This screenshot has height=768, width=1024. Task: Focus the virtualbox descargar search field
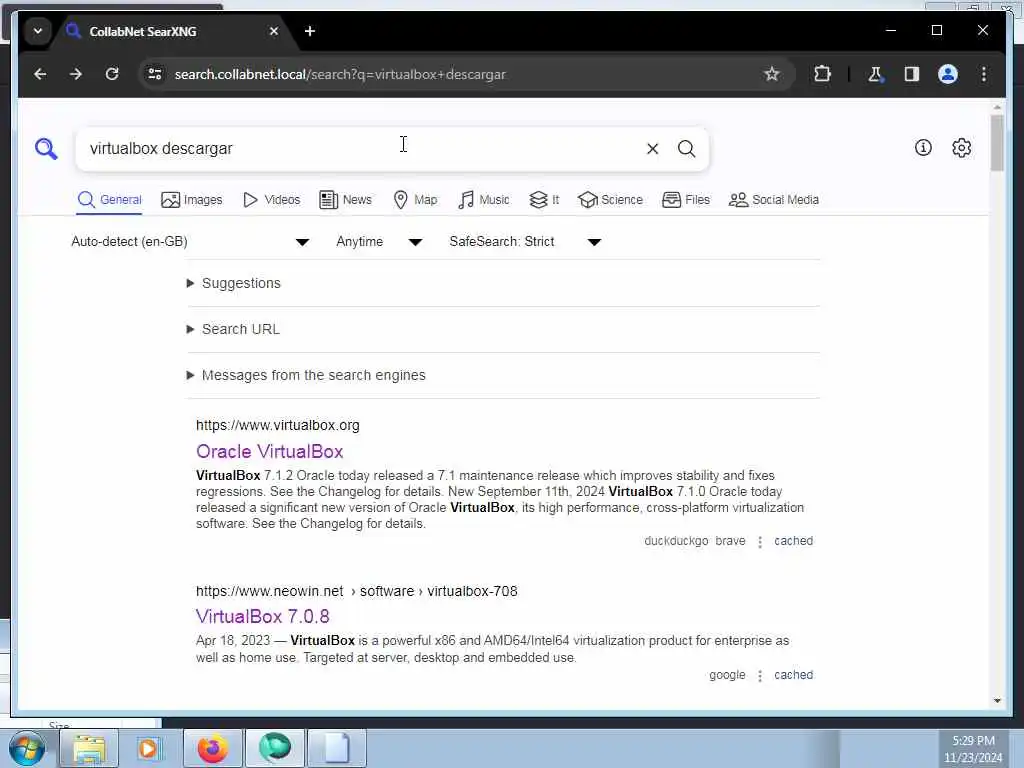[x=359, y=149]
